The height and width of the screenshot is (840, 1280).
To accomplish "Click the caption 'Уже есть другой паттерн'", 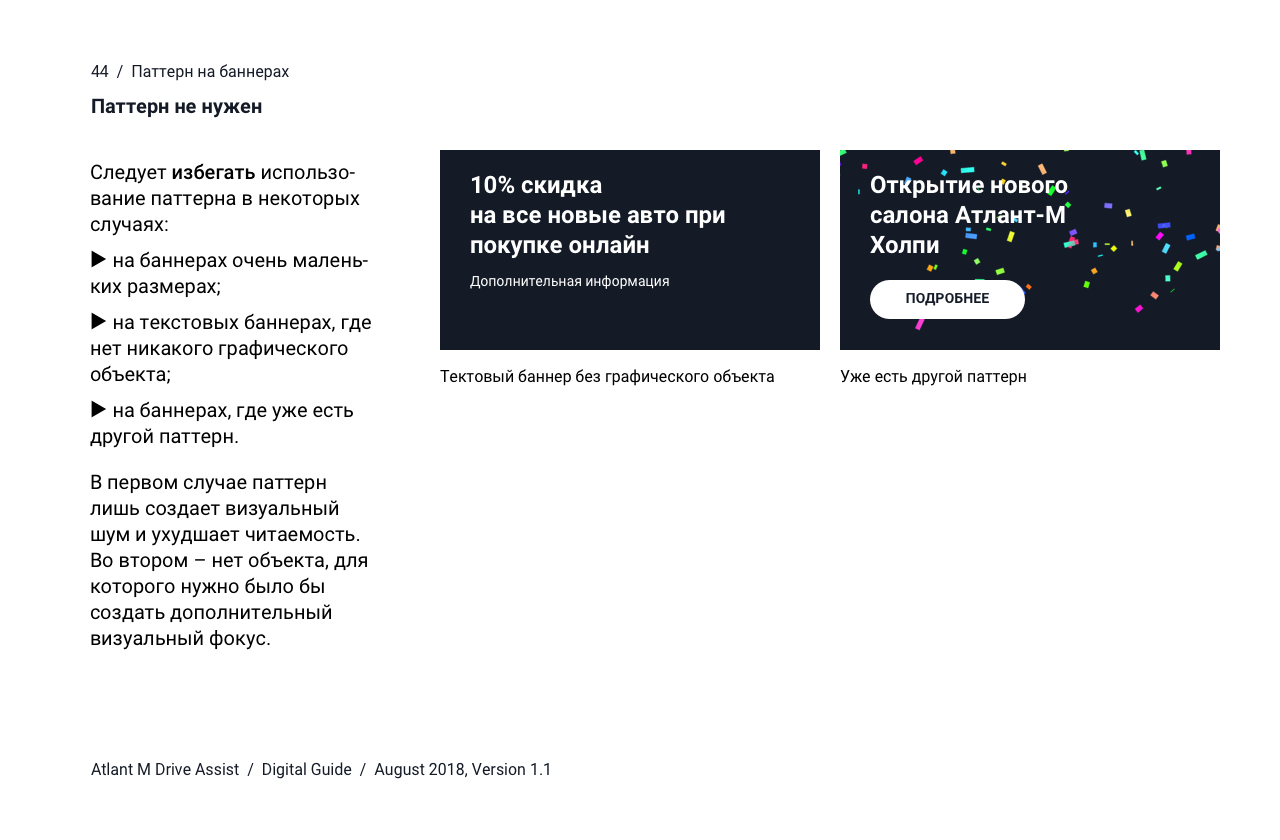I will coord(933,377).
